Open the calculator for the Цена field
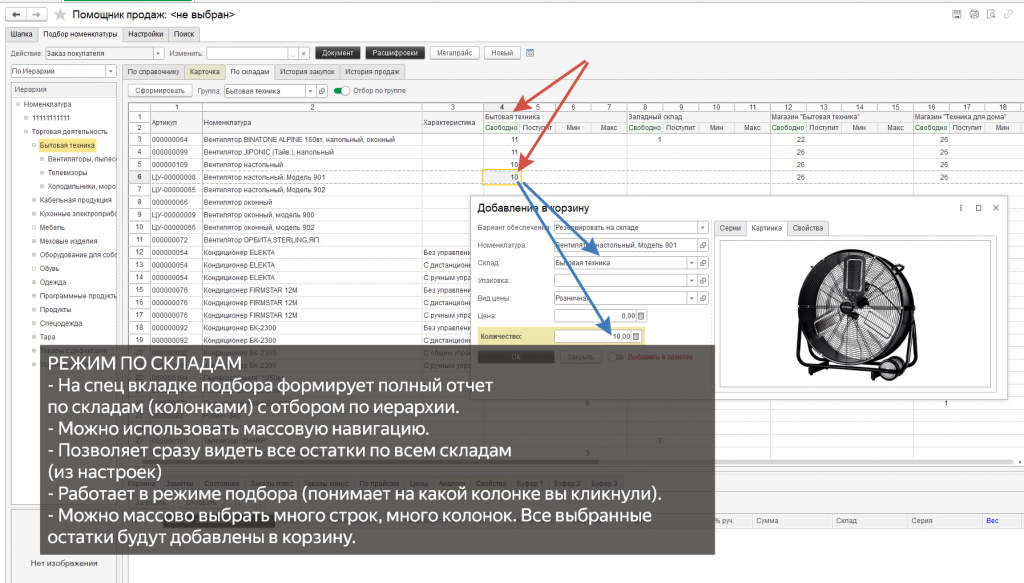Viewport: 1024px width, 583px height. pyautogui.click(x=641, y=316)
